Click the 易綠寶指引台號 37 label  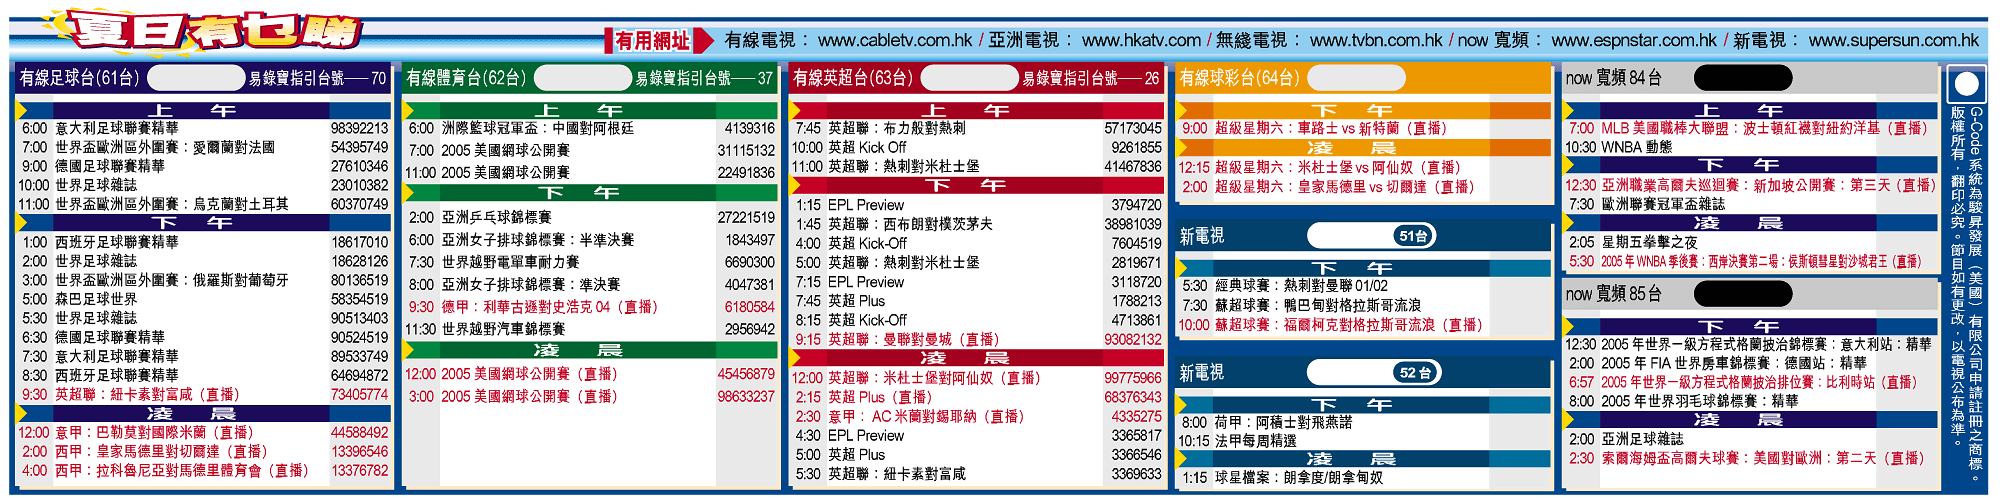[704, 78]
